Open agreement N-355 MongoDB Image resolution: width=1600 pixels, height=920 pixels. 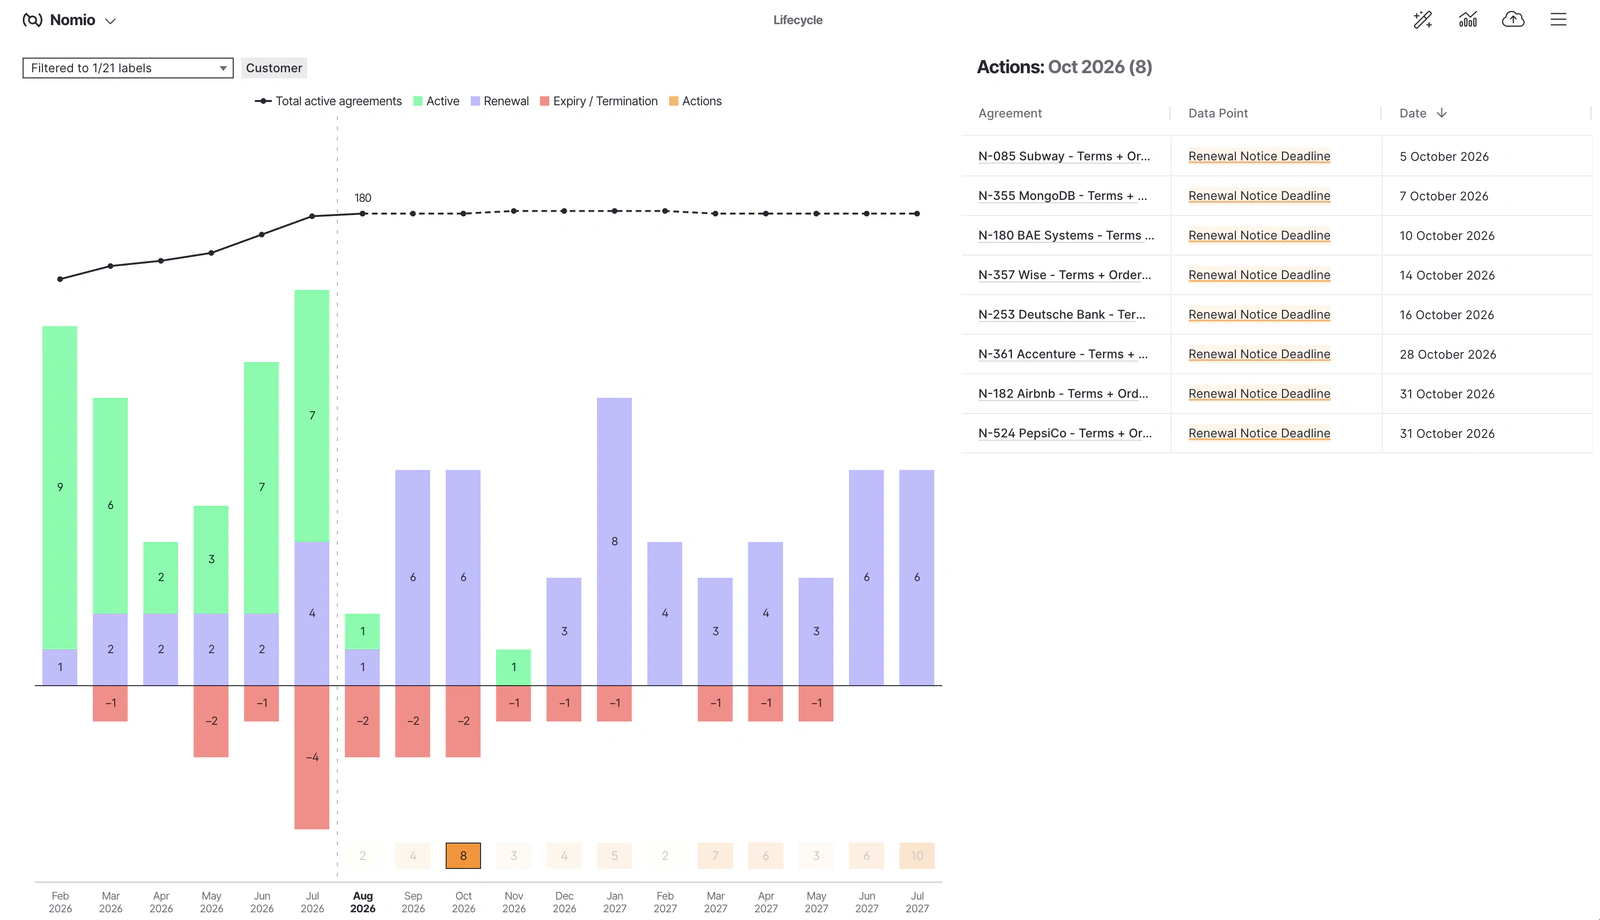click(1063, 196)
